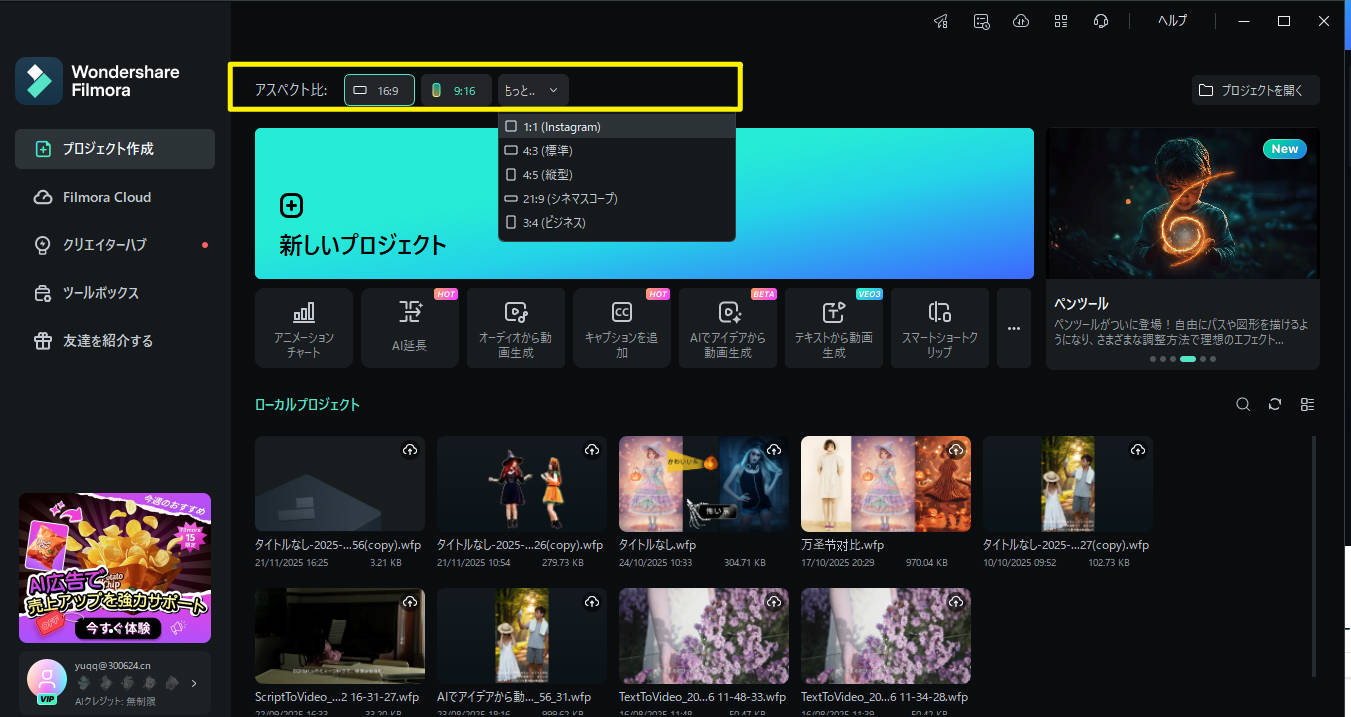This screenshot has width=1351, height=717.
Task: Open the オーディオから動画生成 tool
Action: click(515, 327)
